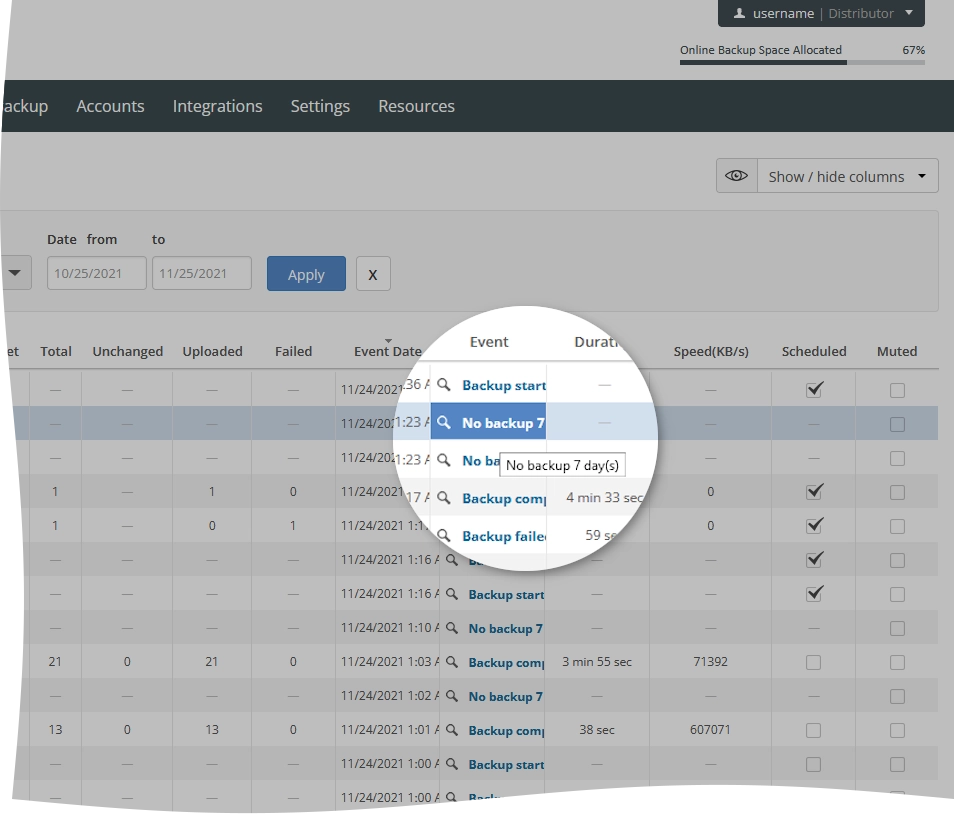This screenshot has height=814, width=954.
Task: Click the Speed(KB/s) column header
Action: click(711, 351)
